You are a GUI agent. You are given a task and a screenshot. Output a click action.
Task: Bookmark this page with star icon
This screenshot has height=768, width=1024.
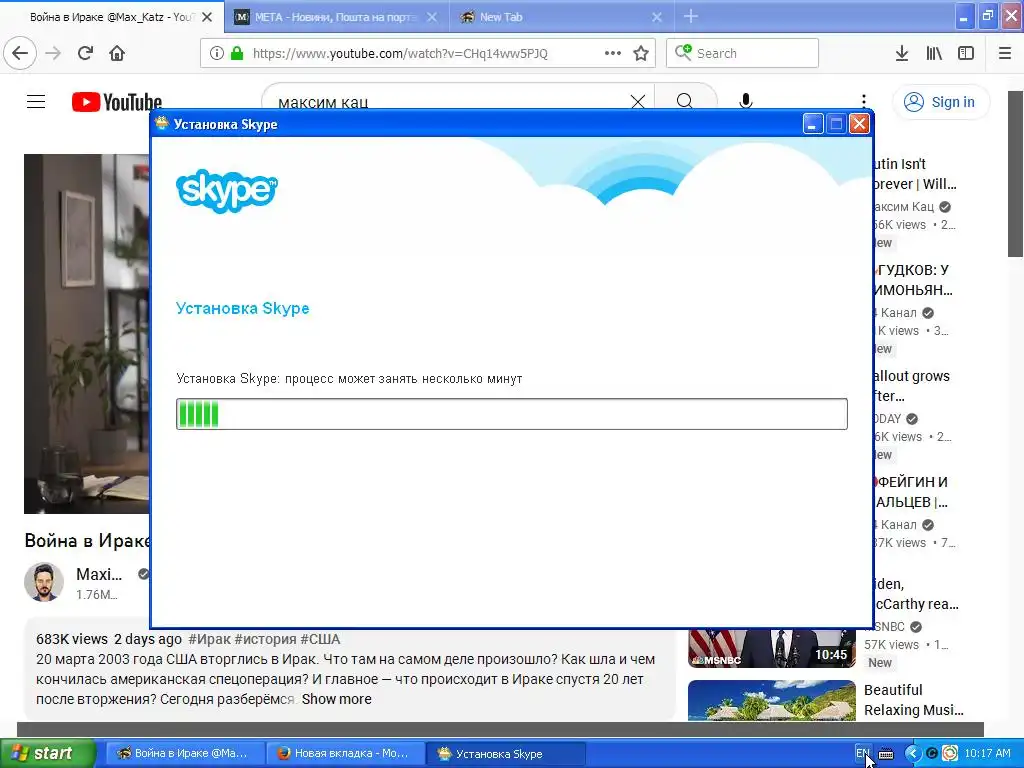point(641,53)
